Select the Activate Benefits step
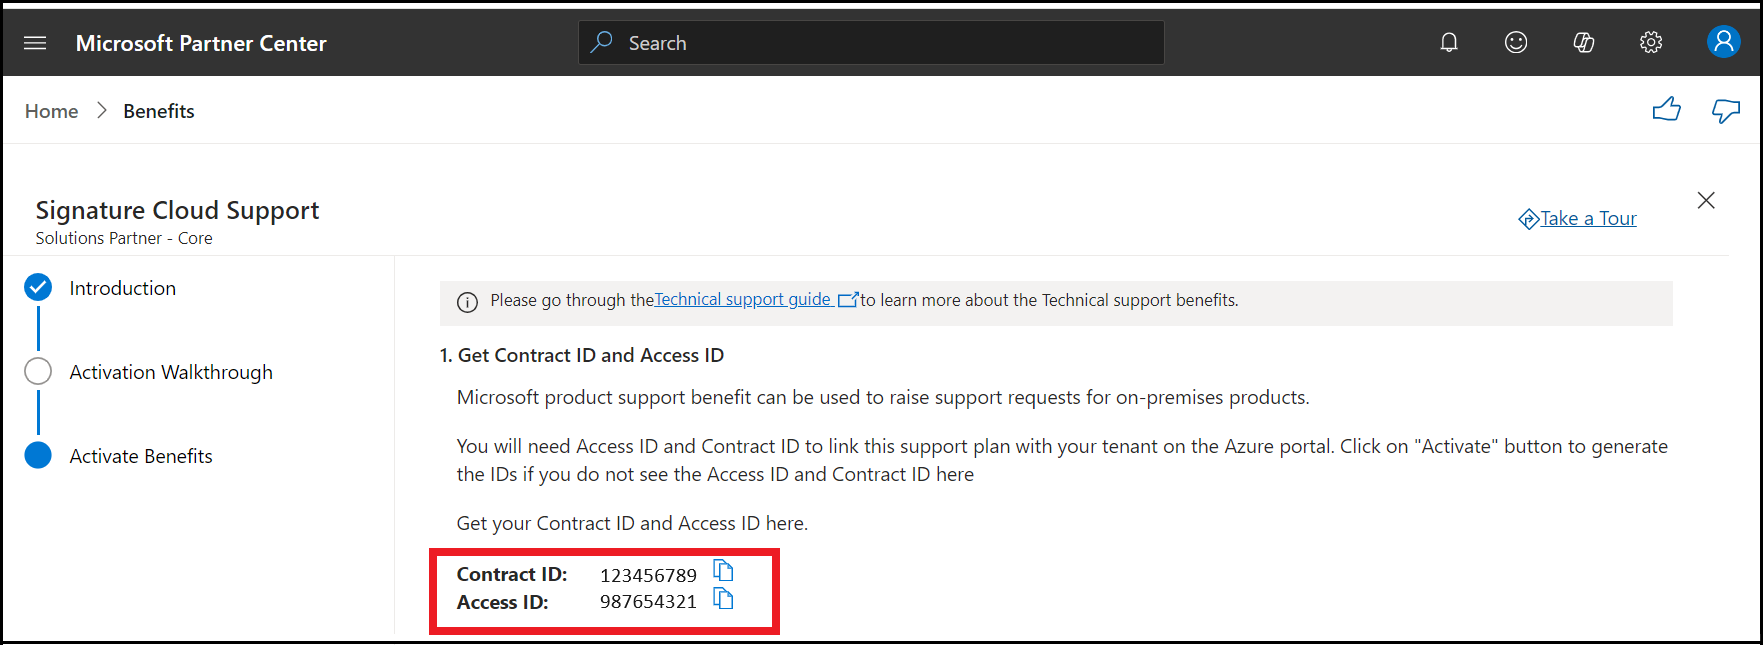This screenshot has height=645, width=1763. click(141, 456)
